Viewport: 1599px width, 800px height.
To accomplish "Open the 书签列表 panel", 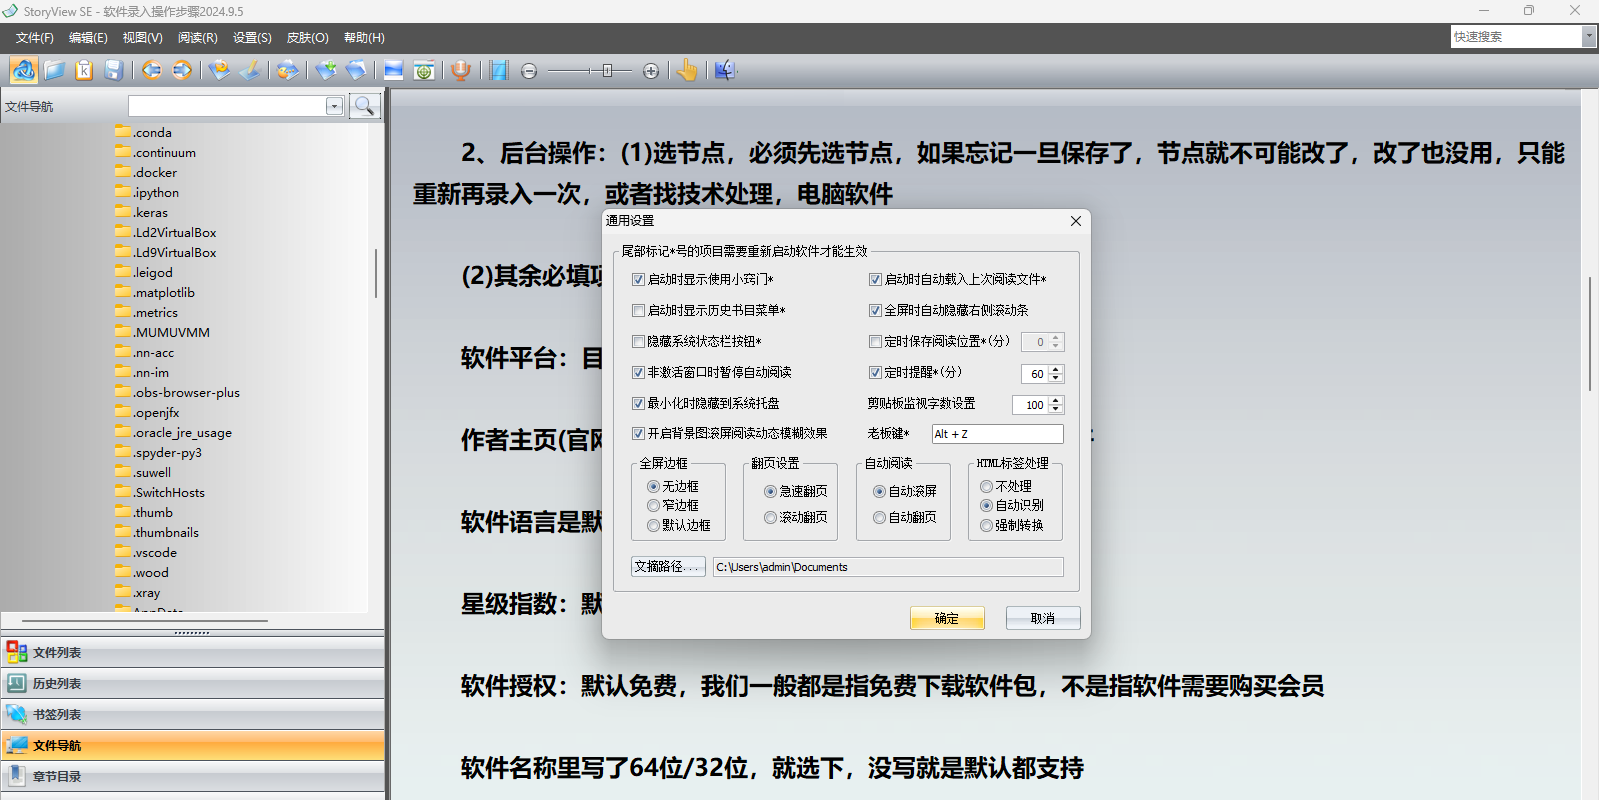I will coord(192,714).
